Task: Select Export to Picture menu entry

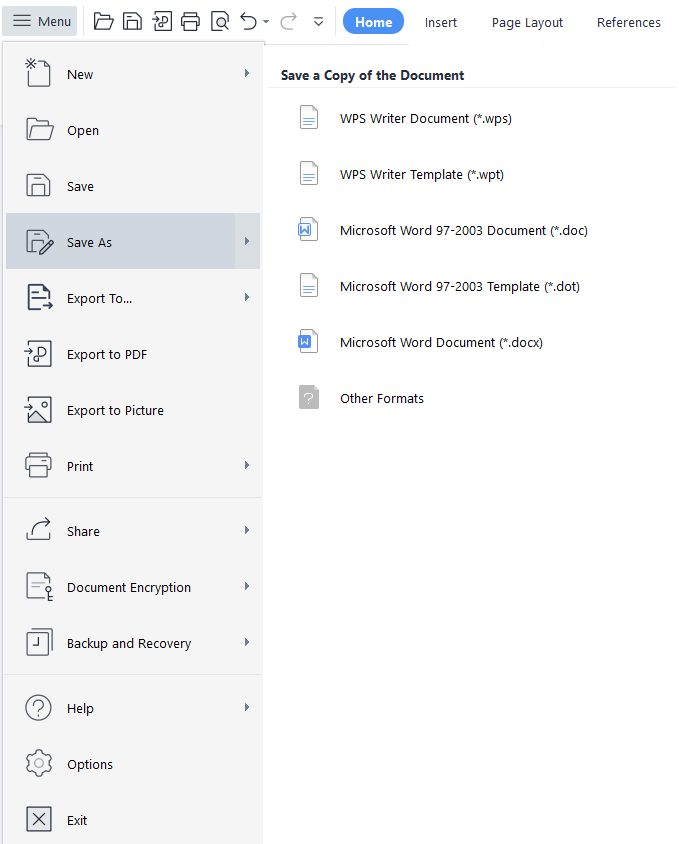Action: click(133, 410)
